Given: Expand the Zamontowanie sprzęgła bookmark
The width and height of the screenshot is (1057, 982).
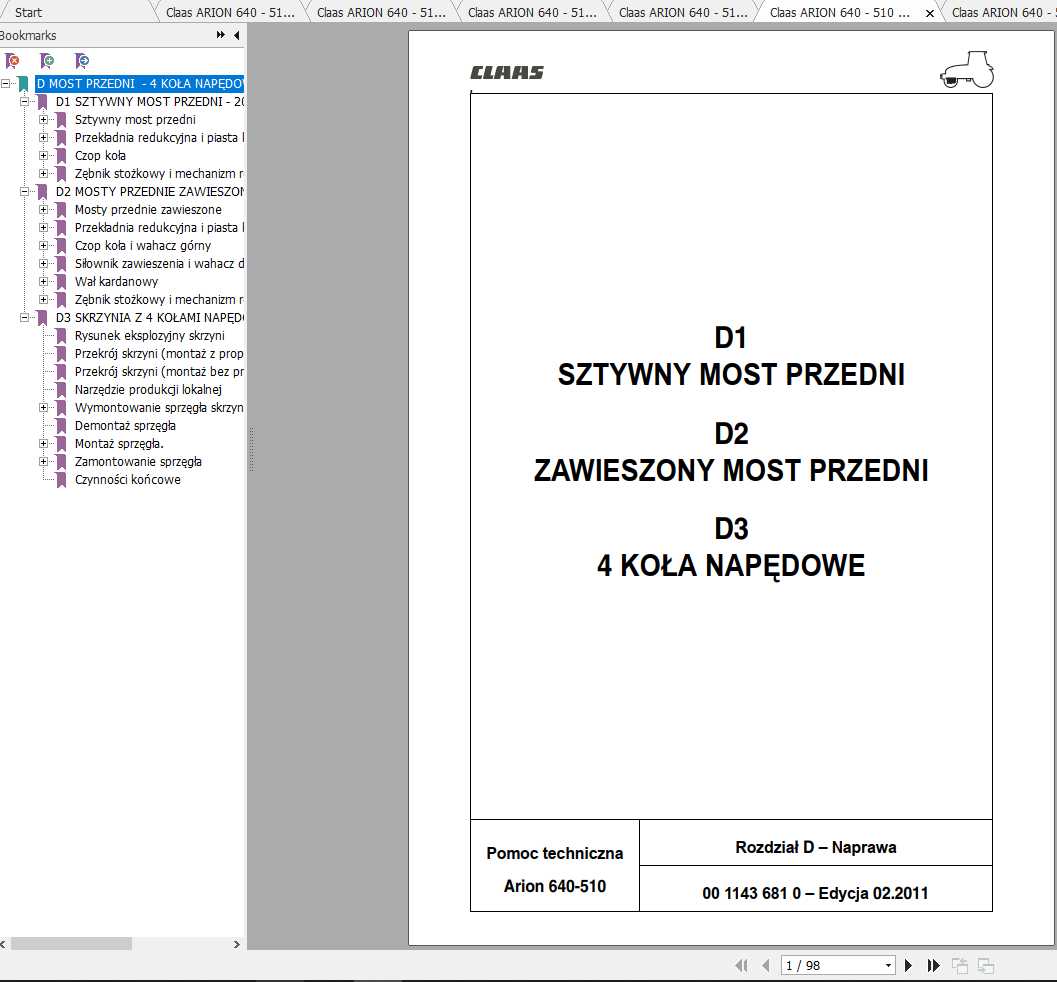Looking at the screenshot, I should (43, 462).
